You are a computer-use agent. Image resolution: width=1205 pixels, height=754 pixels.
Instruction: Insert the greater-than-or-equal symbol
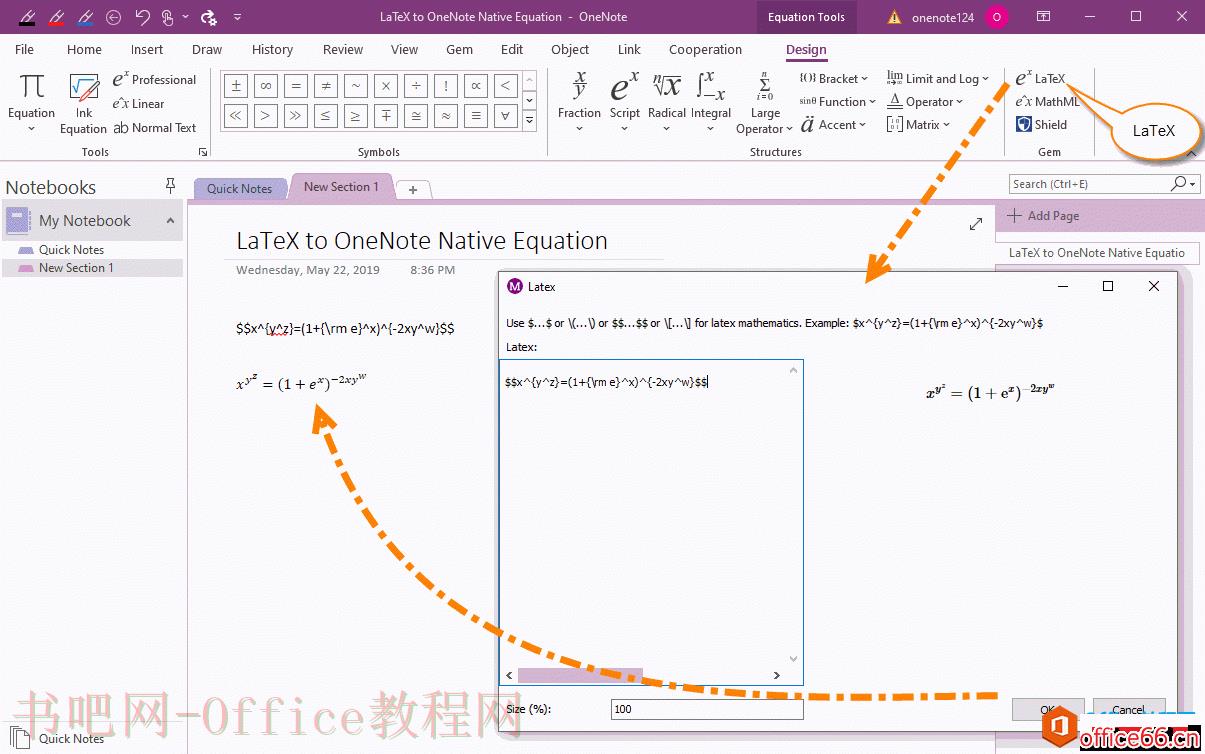[x=356, y=116]
